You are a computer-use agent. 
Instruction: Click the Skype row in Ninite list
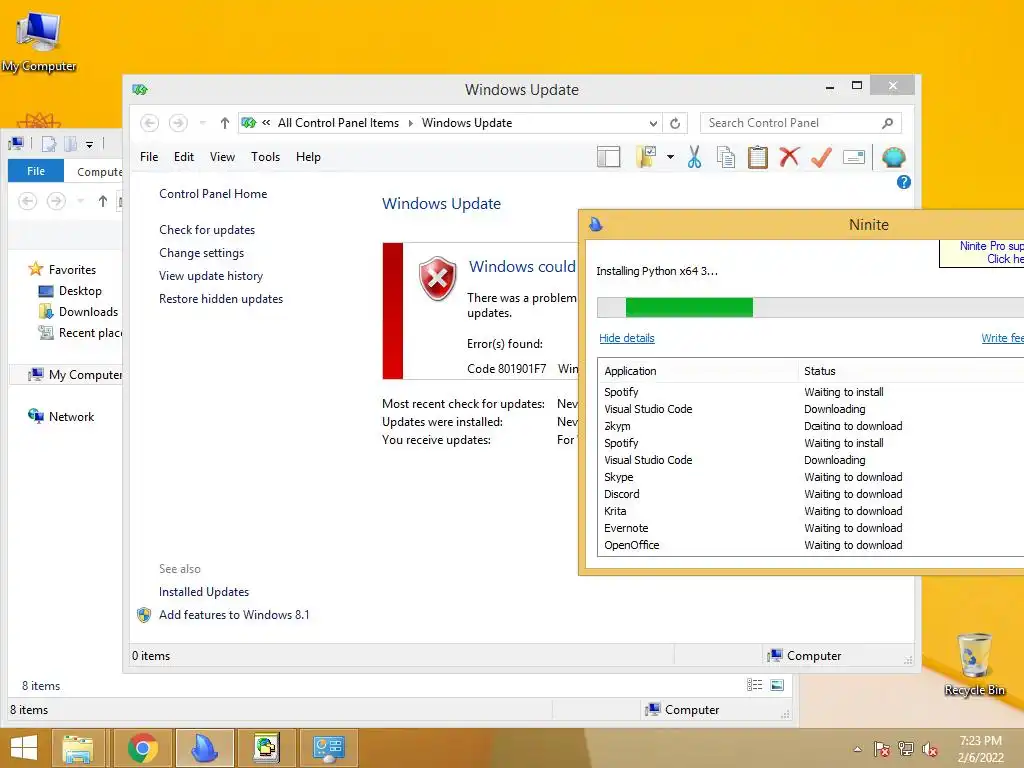click(x=810, y=477)
